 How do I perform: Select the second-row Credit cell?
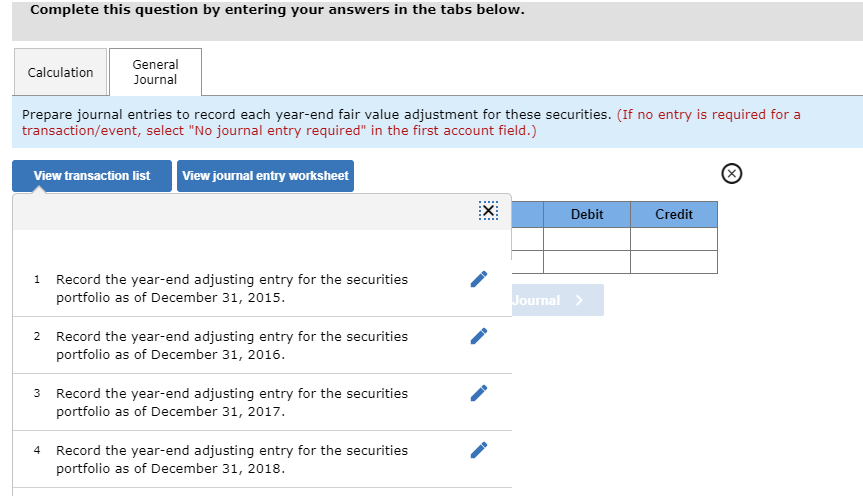point(674,262)
